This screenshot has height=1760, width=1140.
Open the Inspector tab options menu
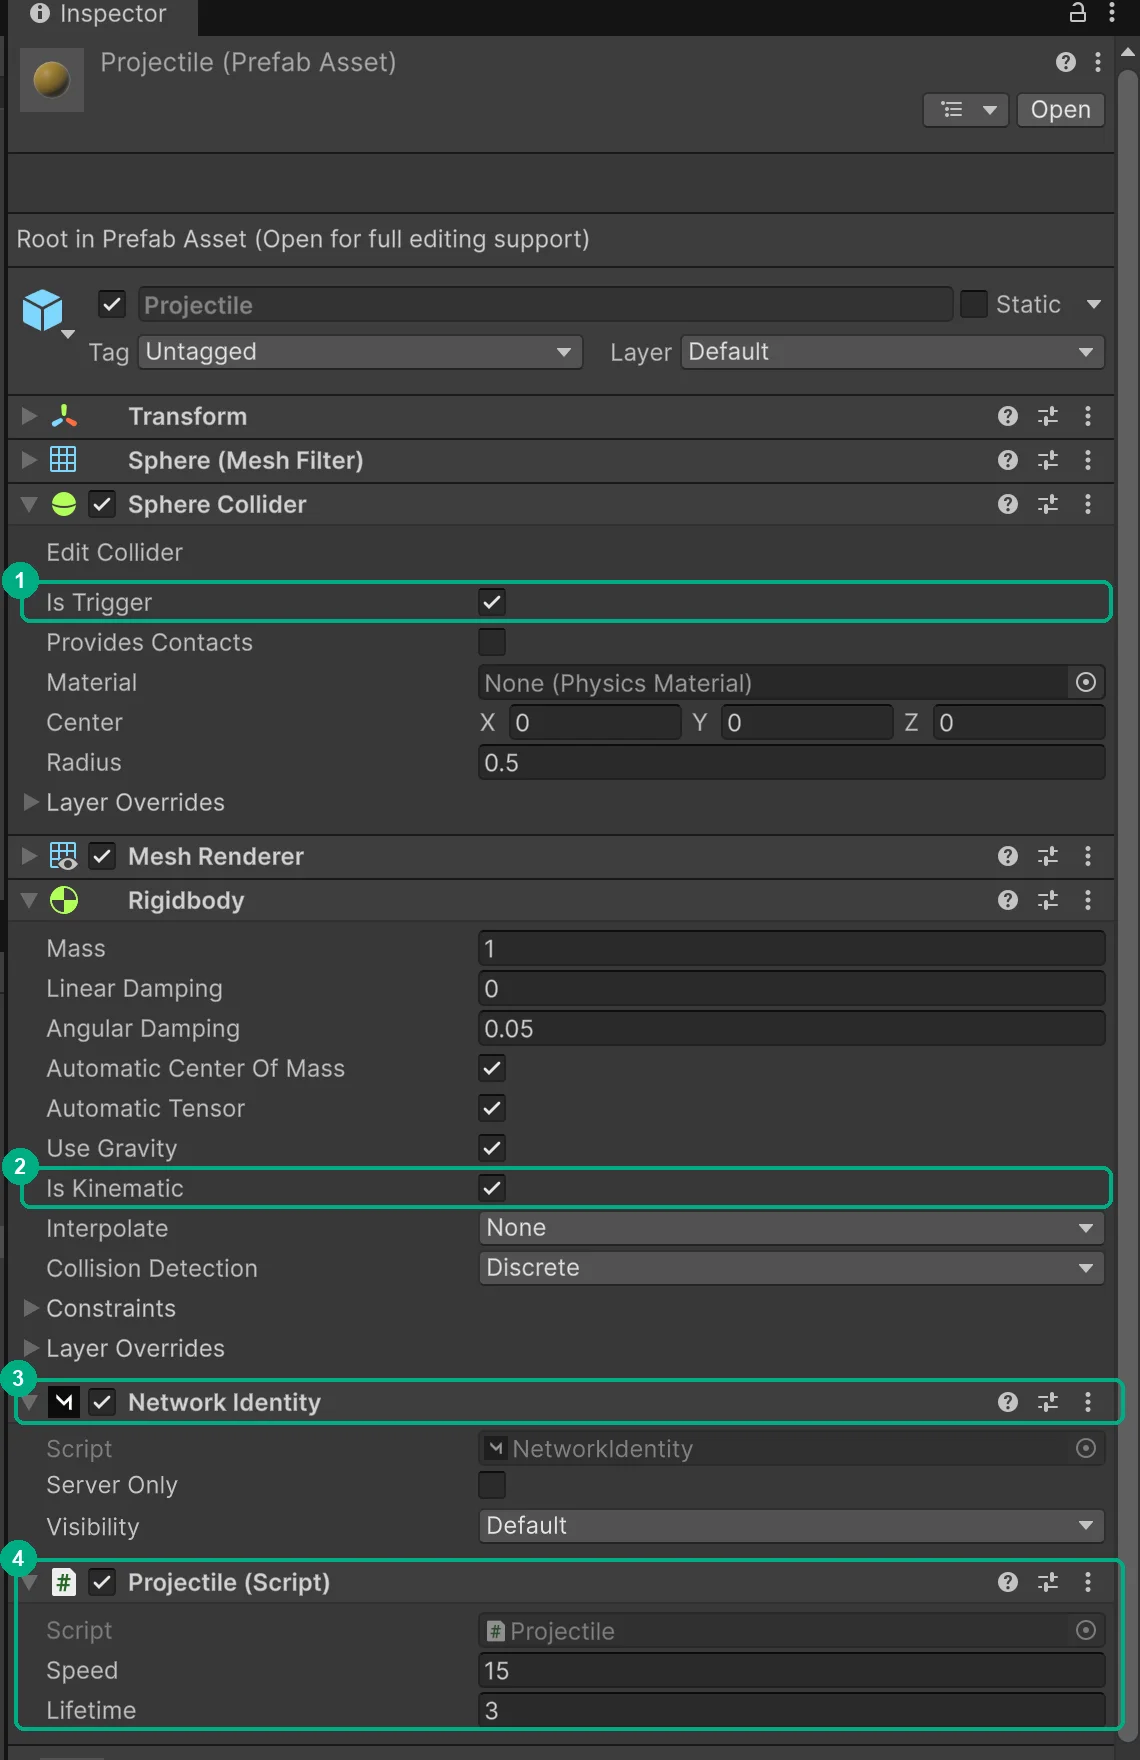point(1112,12)
